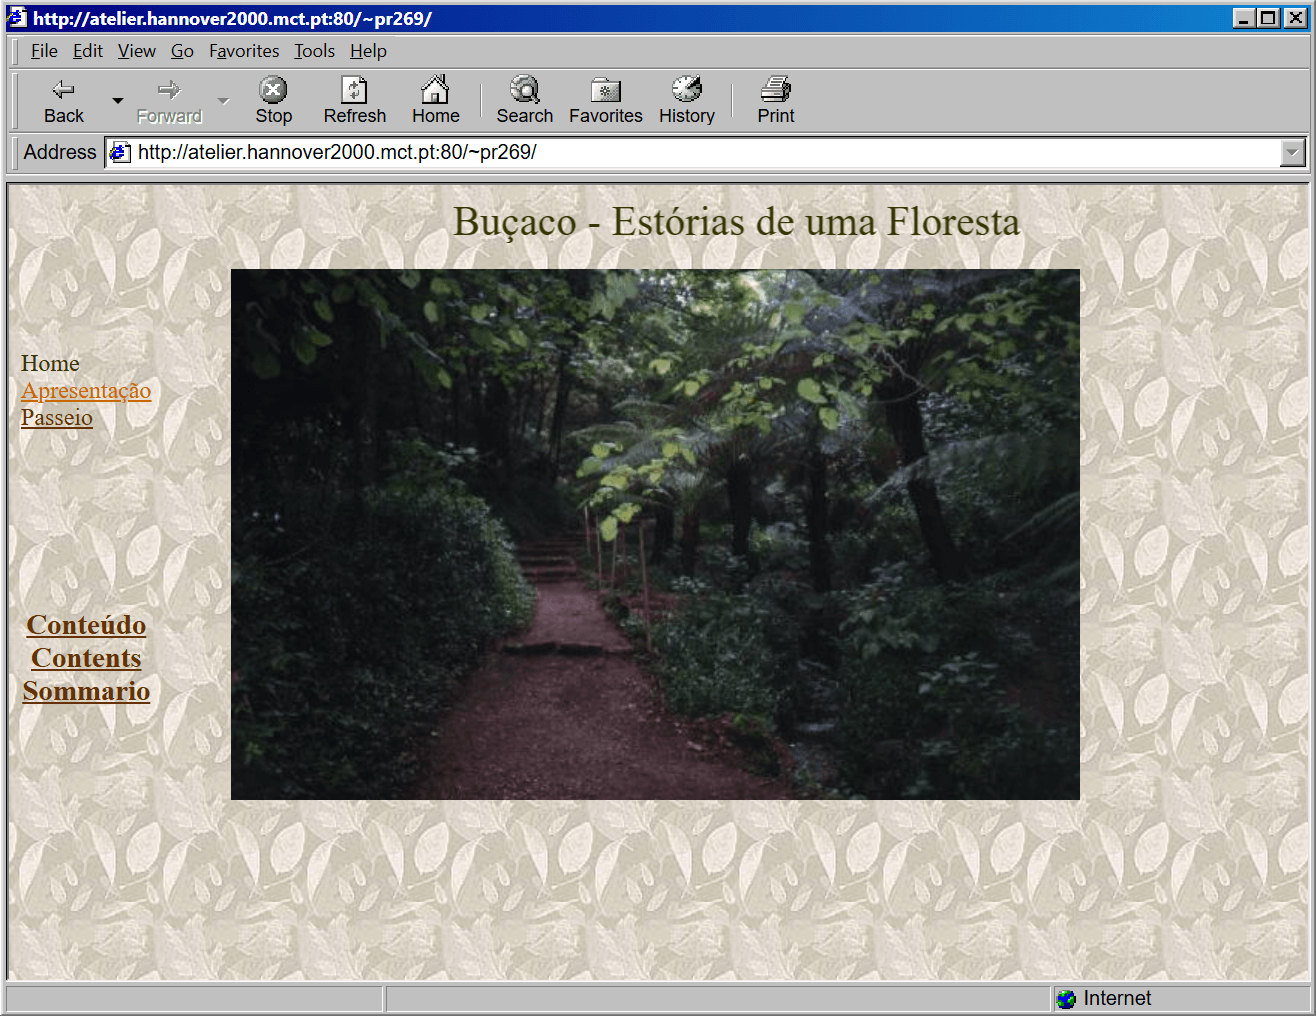Image resolution: width=1316 pixels, height=1016 pixels.
Task: Print the current web page
Action: tap(775, 101)
